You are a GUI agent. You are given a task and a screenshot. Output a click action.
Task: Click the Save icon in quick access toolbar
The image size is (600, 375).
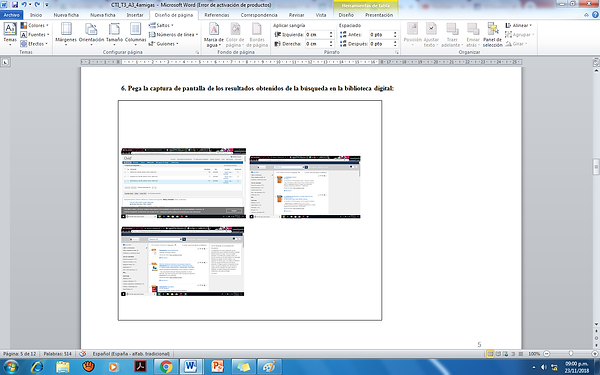click(15, 5)
